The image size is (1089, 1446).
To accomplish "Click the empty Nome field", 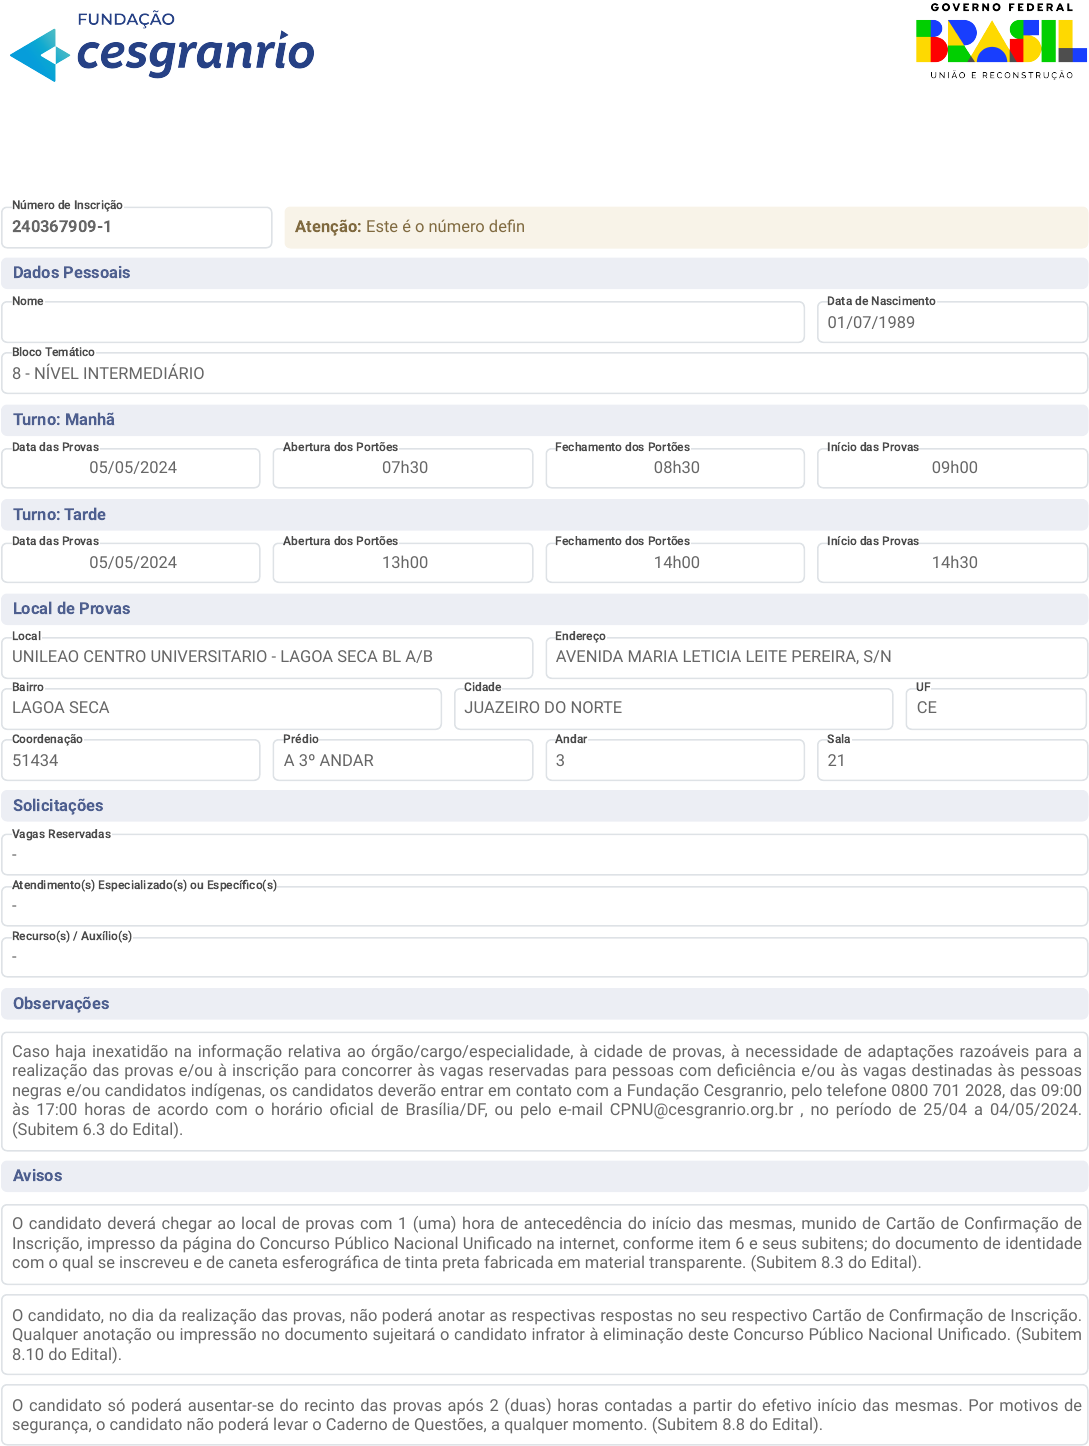I will pos(403,323).
